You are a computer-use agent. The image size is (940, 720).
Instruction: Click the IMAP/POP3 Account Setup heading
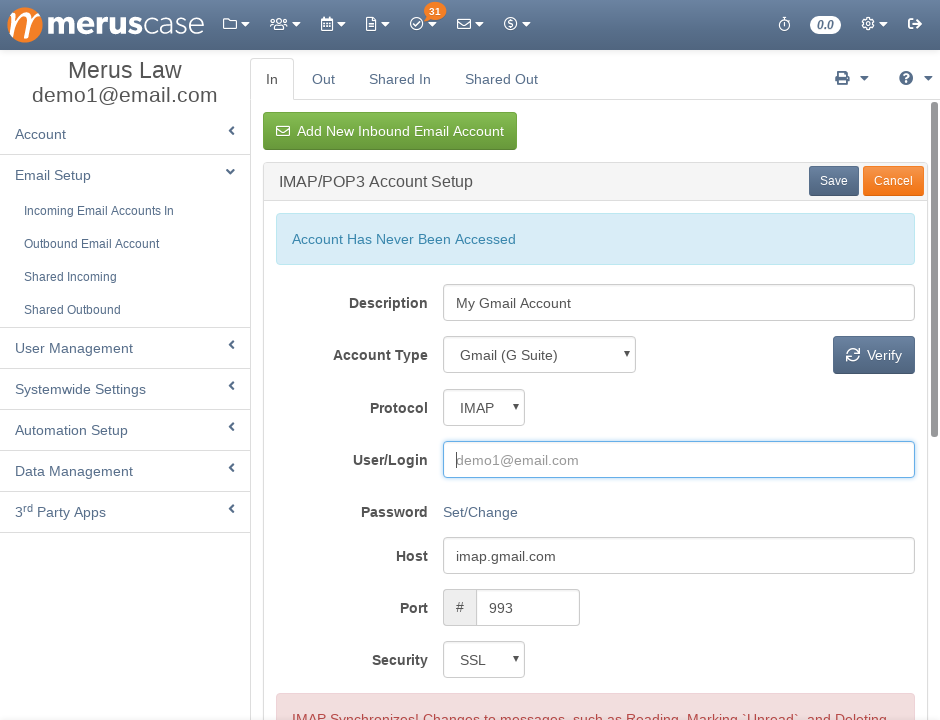pyautogui.click(x=376, y=181)
